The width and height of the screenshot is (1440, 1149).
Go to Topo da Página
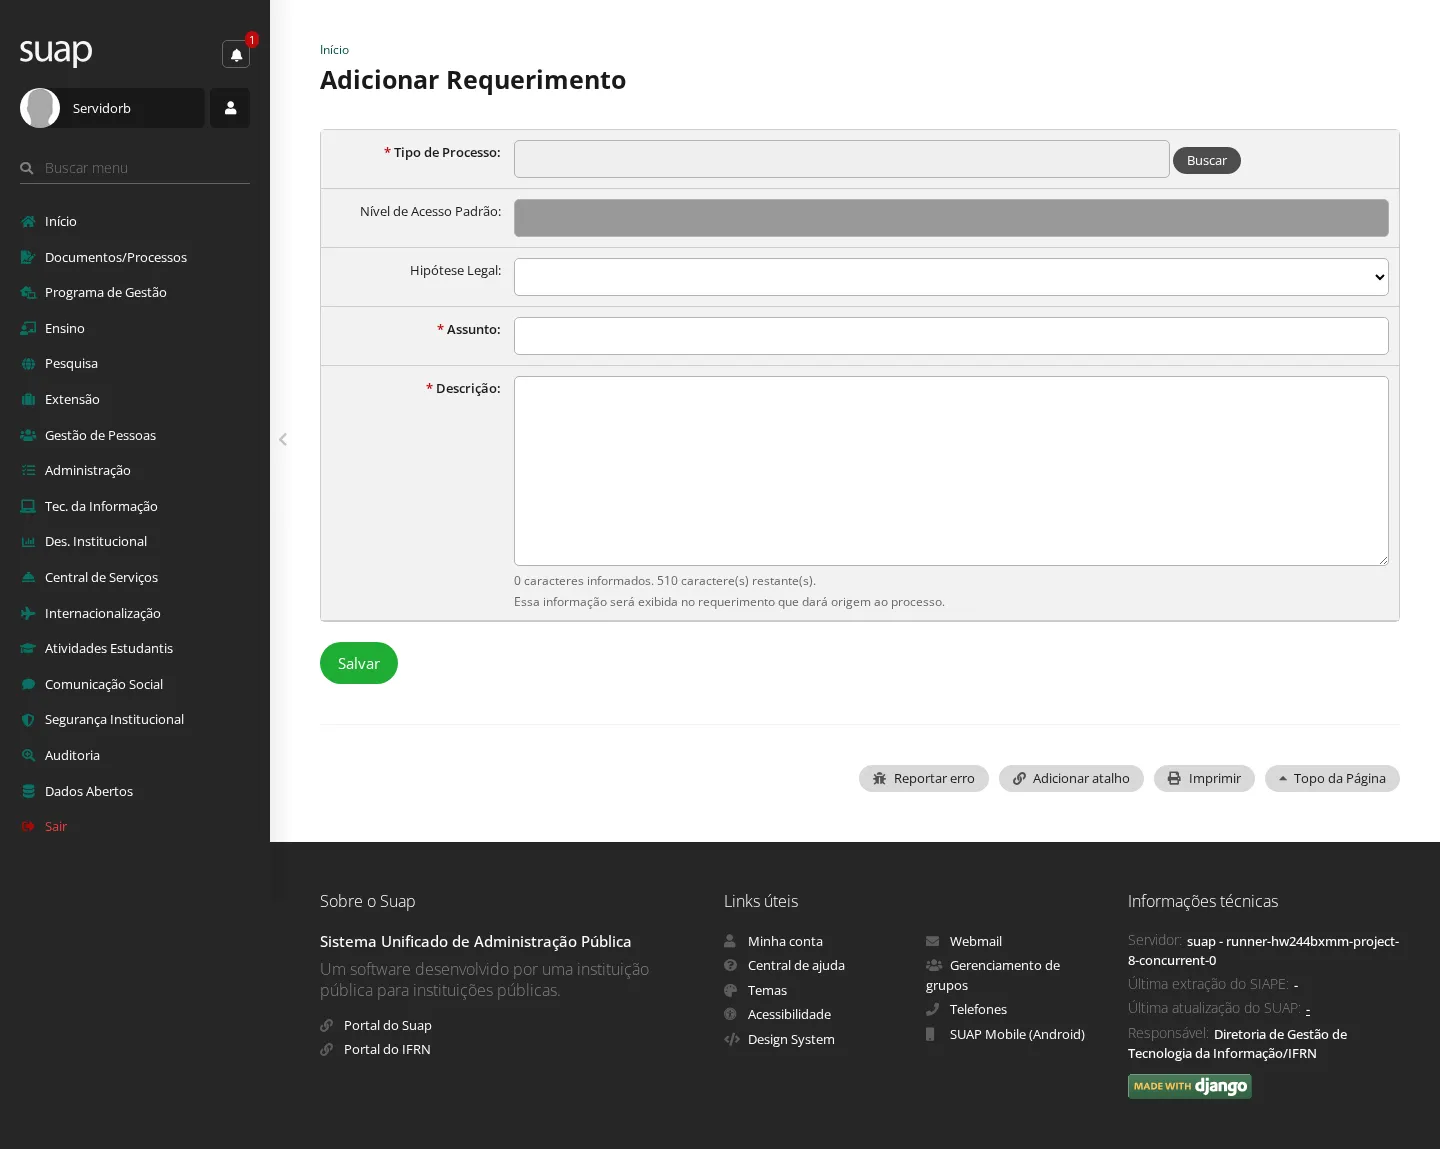point(1332,778)
